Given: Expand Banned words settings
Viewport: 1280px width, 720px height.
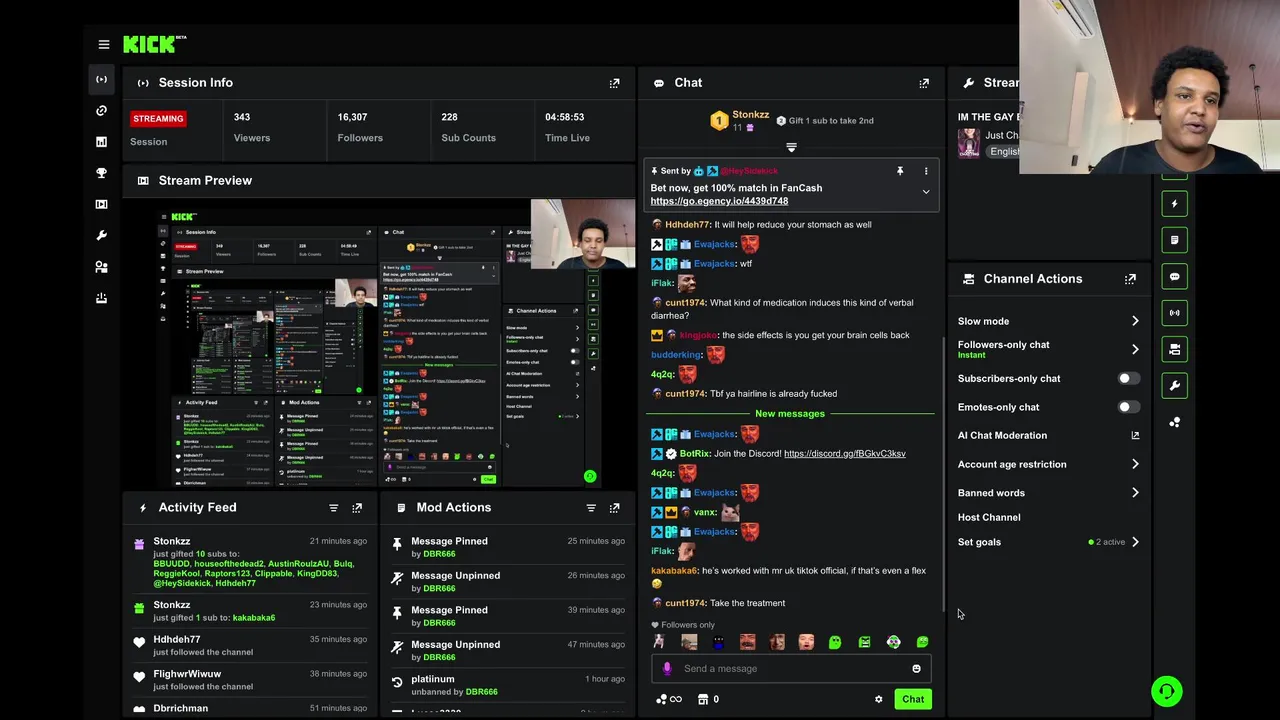Looking at the screenshot, I should (x=1135, y=493).
